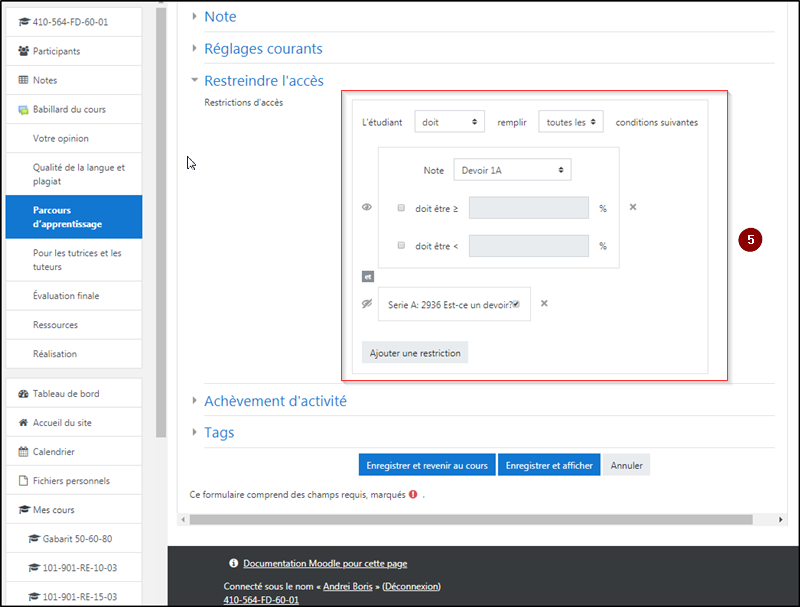Click the Tableau de bord dashboard icon
This screenshot has height=607, width=800.
[x=24, y=394]
